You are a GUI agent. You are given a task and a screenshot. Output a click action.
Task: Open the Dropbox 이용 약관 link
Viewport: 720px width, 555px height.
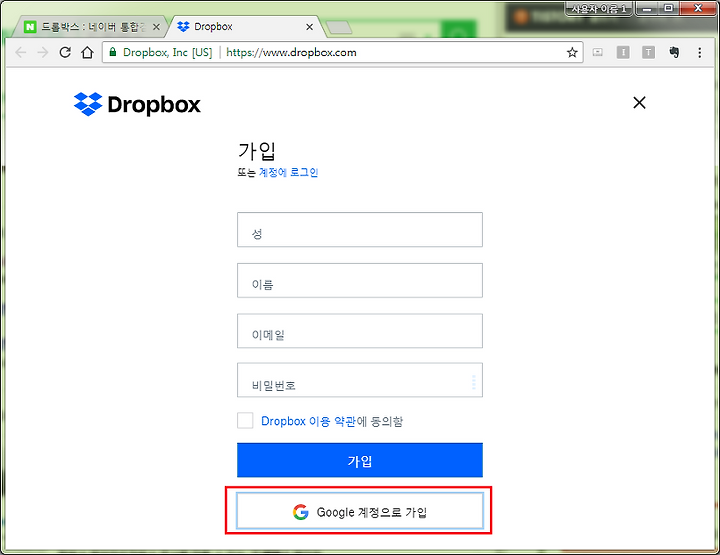click(x=308, y=421)
